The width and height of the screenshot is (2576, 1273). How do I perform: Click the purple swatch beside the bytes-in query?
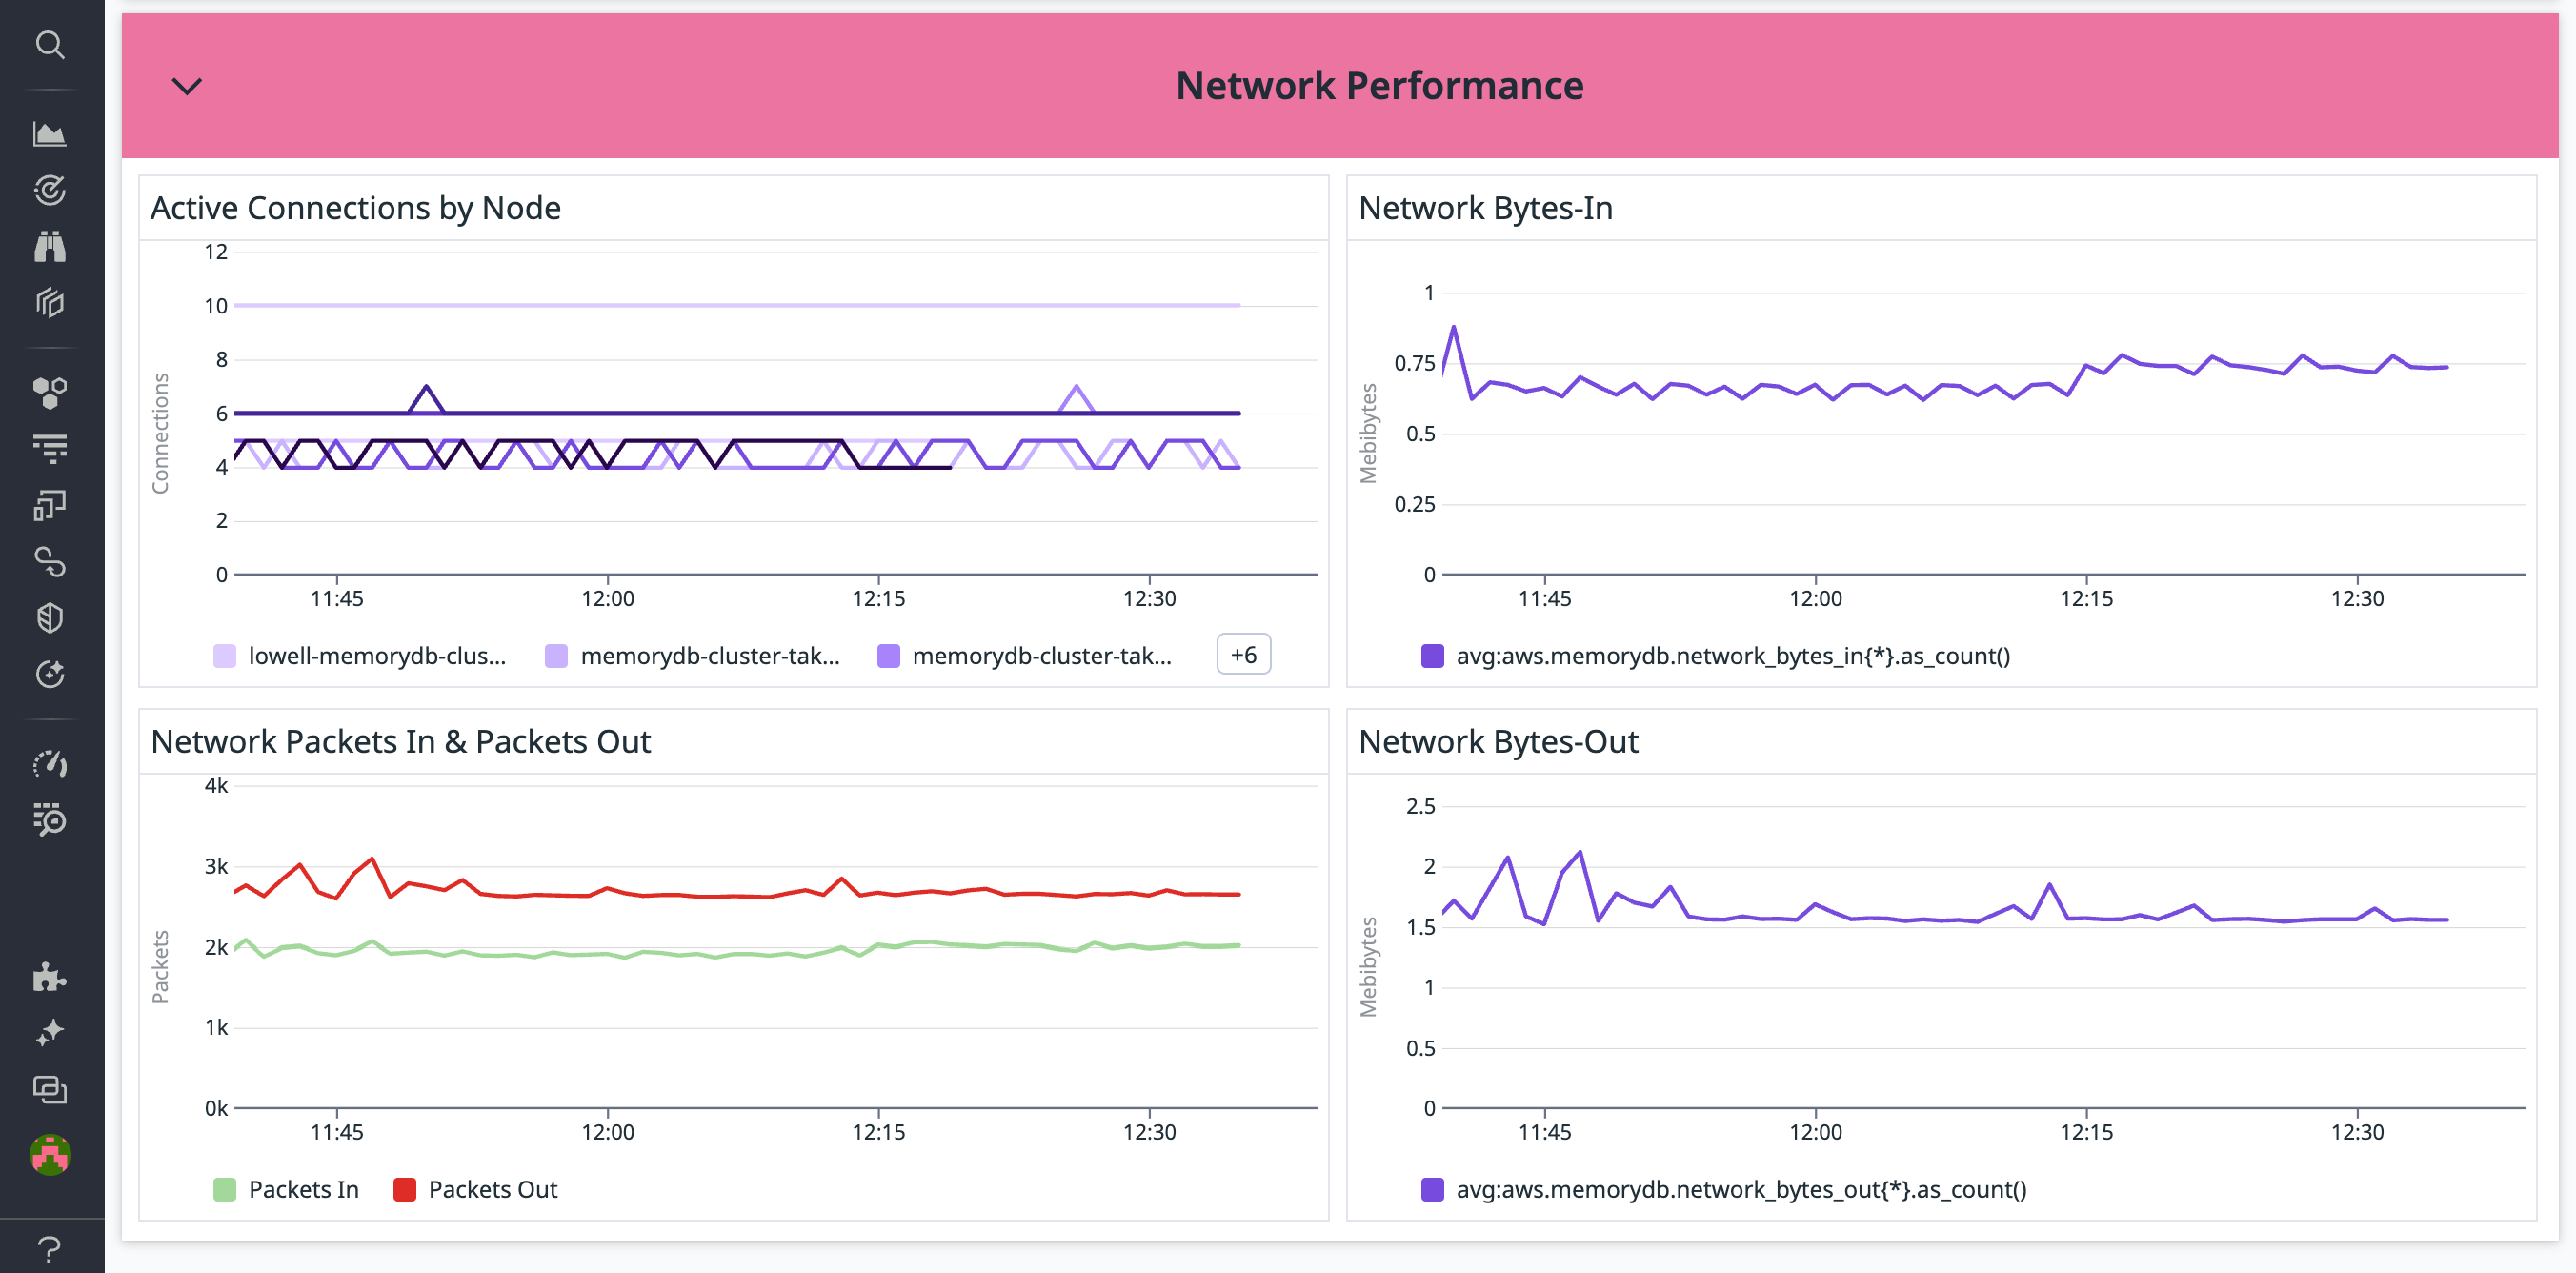pyautogui.click(x=1432, y=656)
